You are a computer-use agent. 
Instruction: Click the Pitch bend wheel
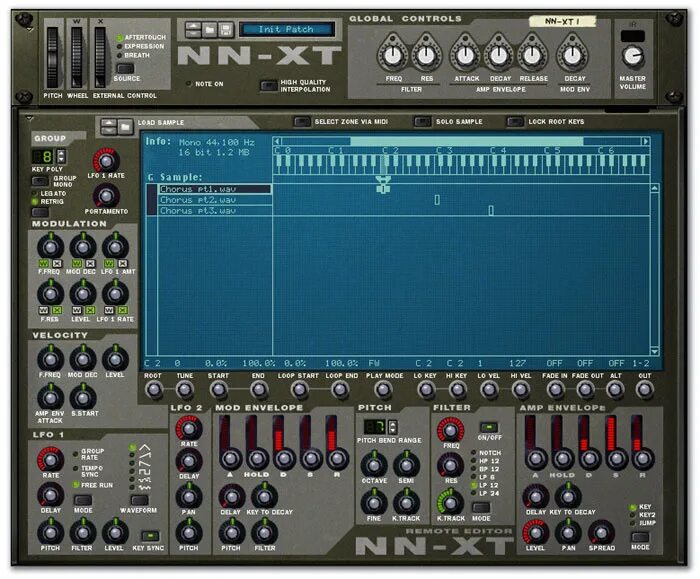click(53, 58)
